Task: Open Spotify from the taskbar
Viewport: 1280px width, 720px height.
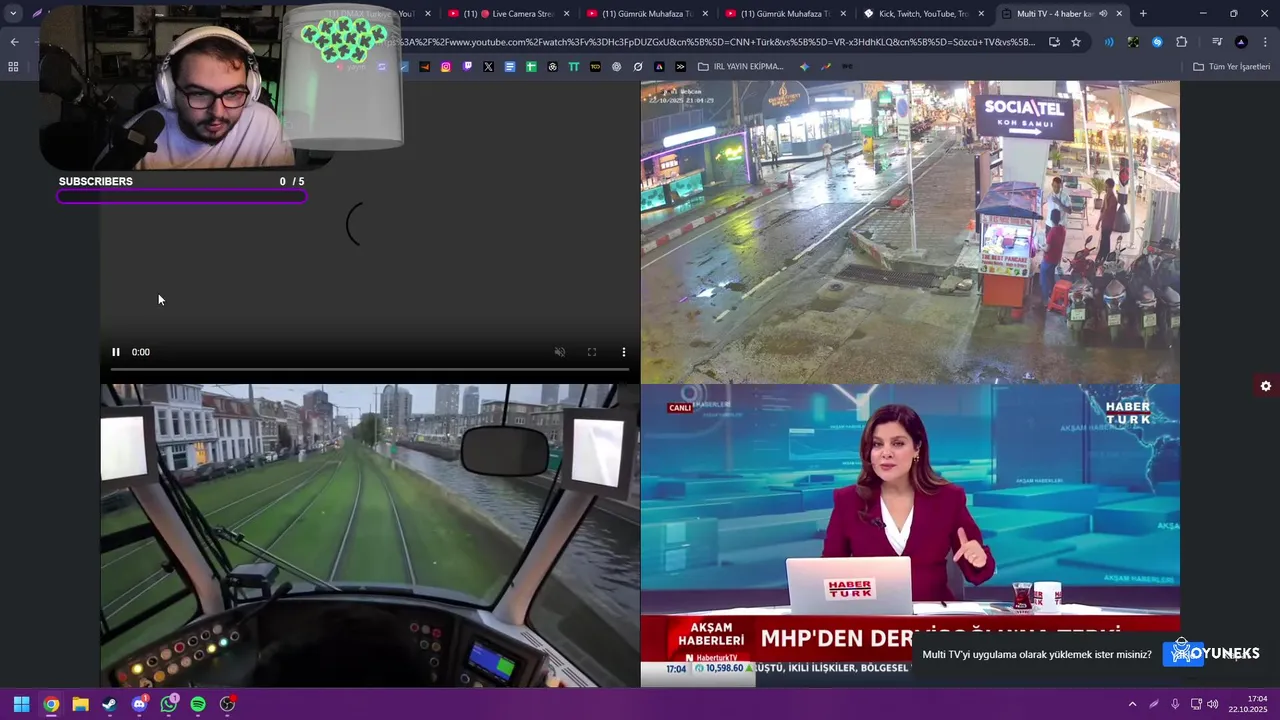Action: coord(198,704)
